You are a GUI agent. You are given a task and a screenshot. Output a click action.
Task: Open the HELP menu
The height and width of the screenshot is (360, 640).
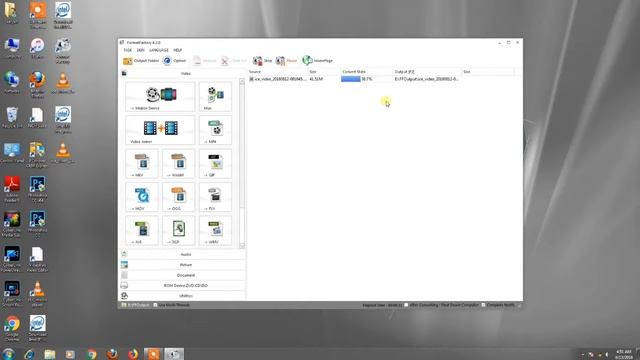coord(178,50)
